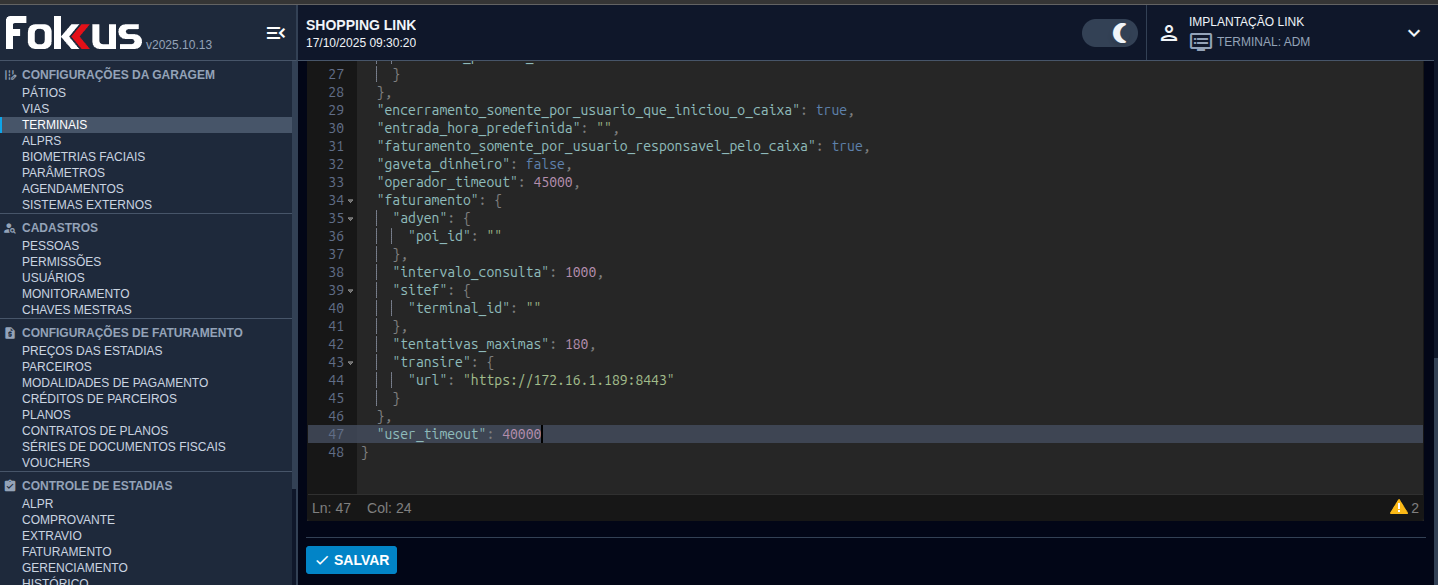Click the Controle de Estadias section icon
This screenshot has width=1438, height=585.
[x=10, y=486]
